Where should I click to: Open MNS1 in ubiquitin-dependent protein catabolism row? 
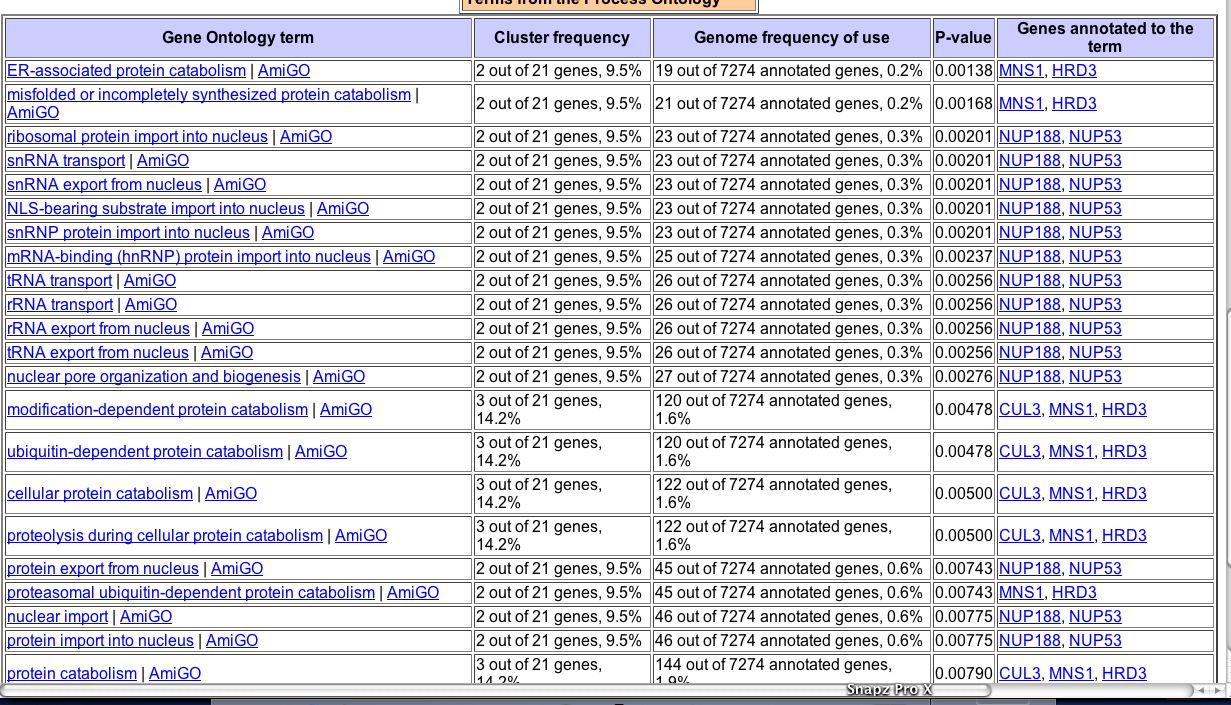(x=1071, y=452)
